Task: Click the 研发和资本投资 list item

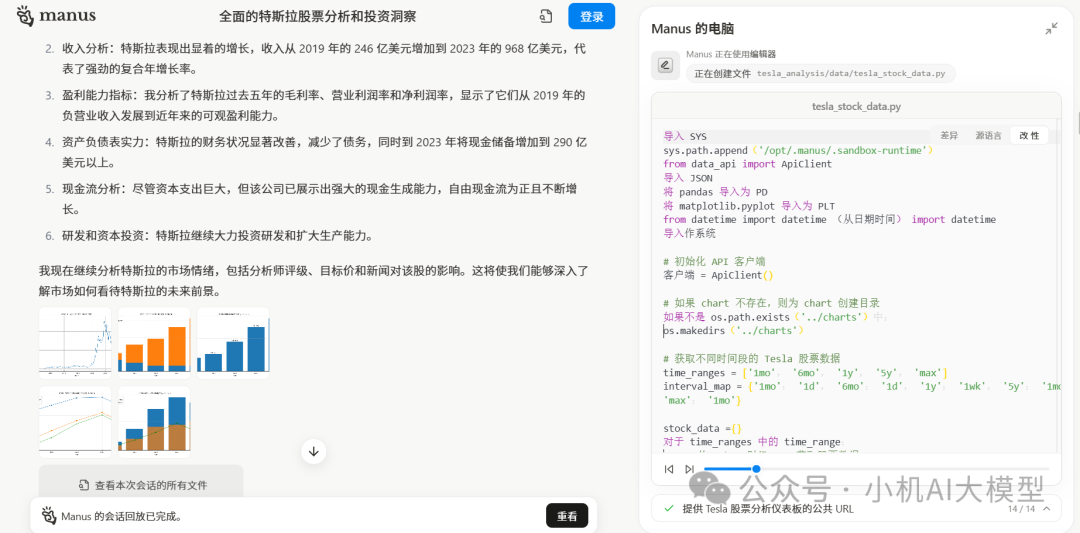Action: click(x=218, y=236)
